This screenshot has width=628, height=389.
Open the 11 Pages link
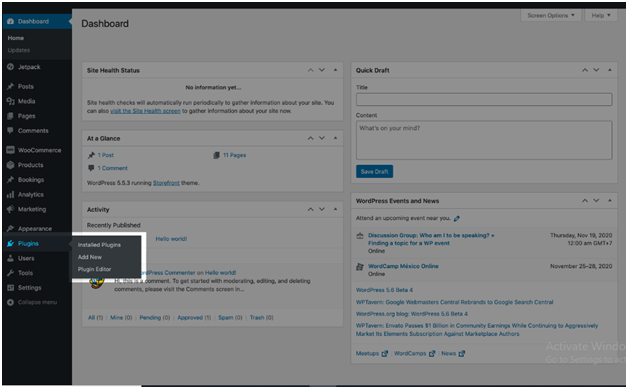234,155
